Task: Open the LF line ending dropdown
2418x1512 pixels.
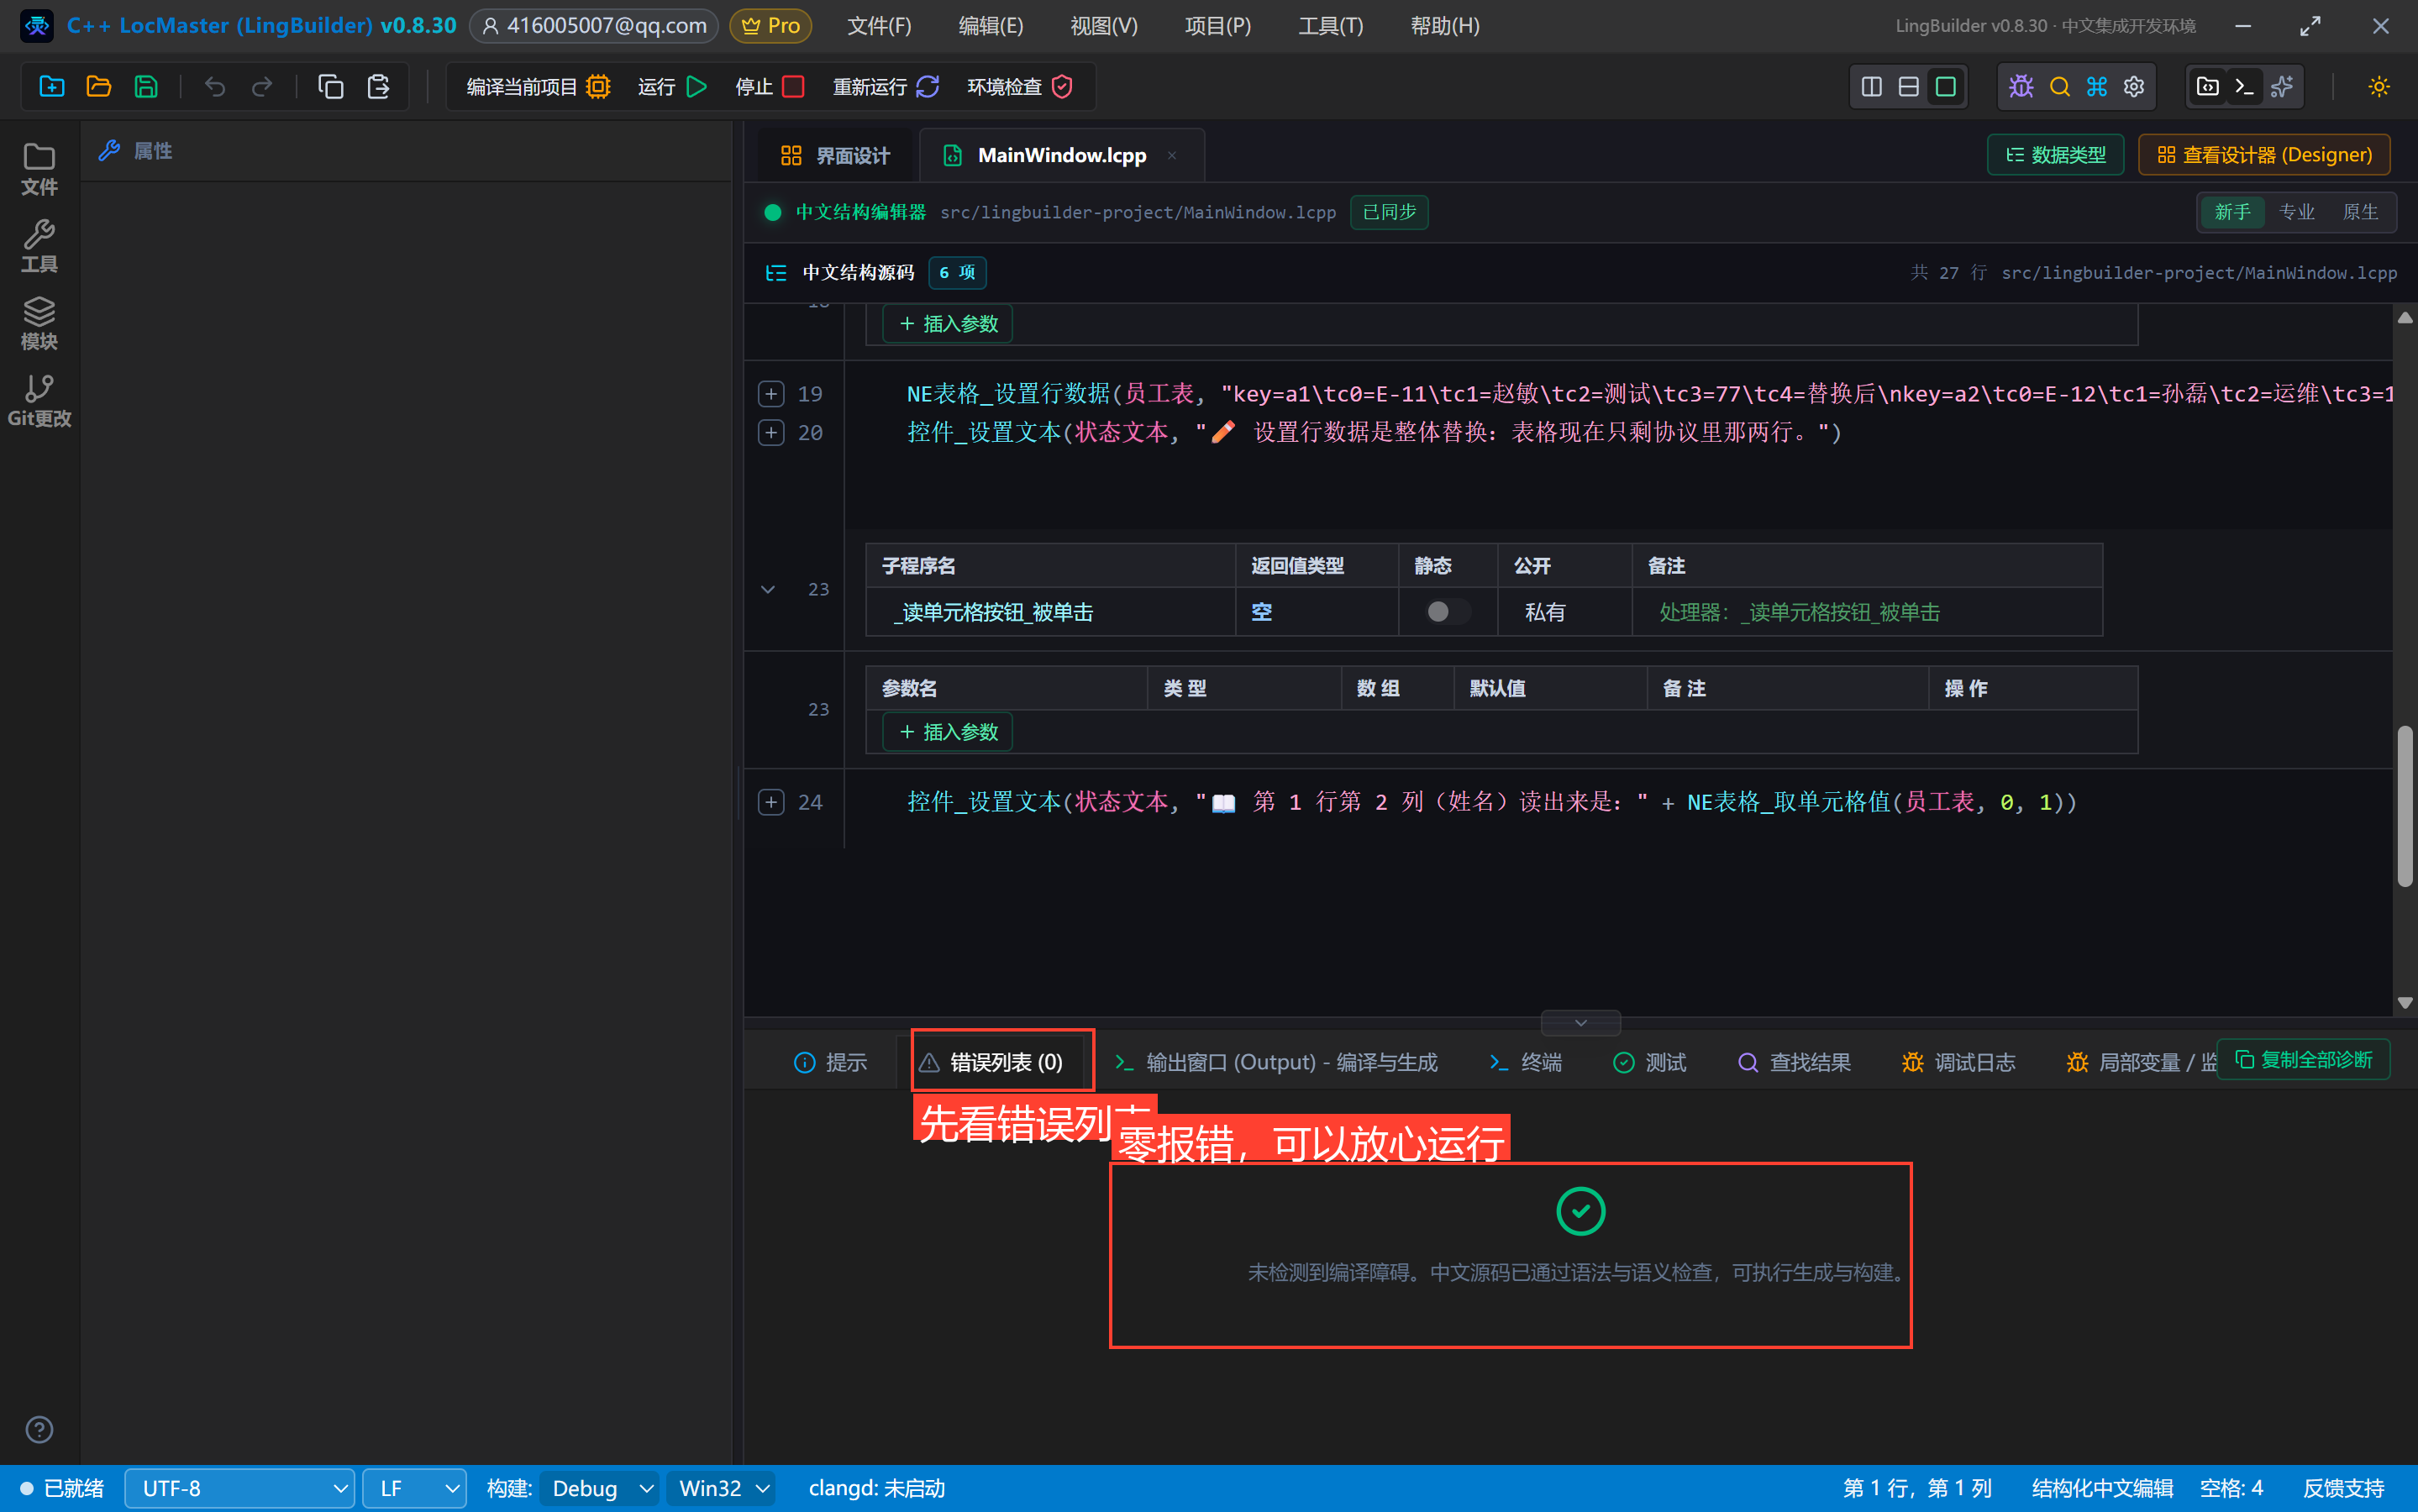Action: [414, 1488]
